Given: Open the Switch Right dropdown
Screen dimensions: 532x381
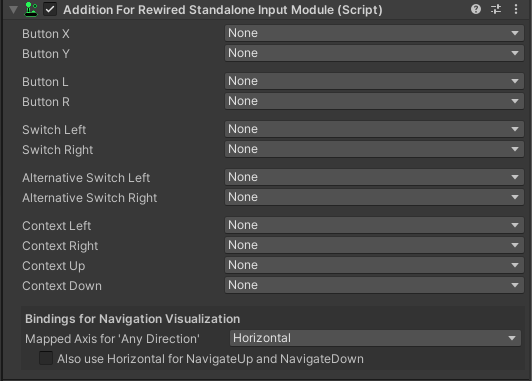Looking at the screenshot, I should (374, 149).
